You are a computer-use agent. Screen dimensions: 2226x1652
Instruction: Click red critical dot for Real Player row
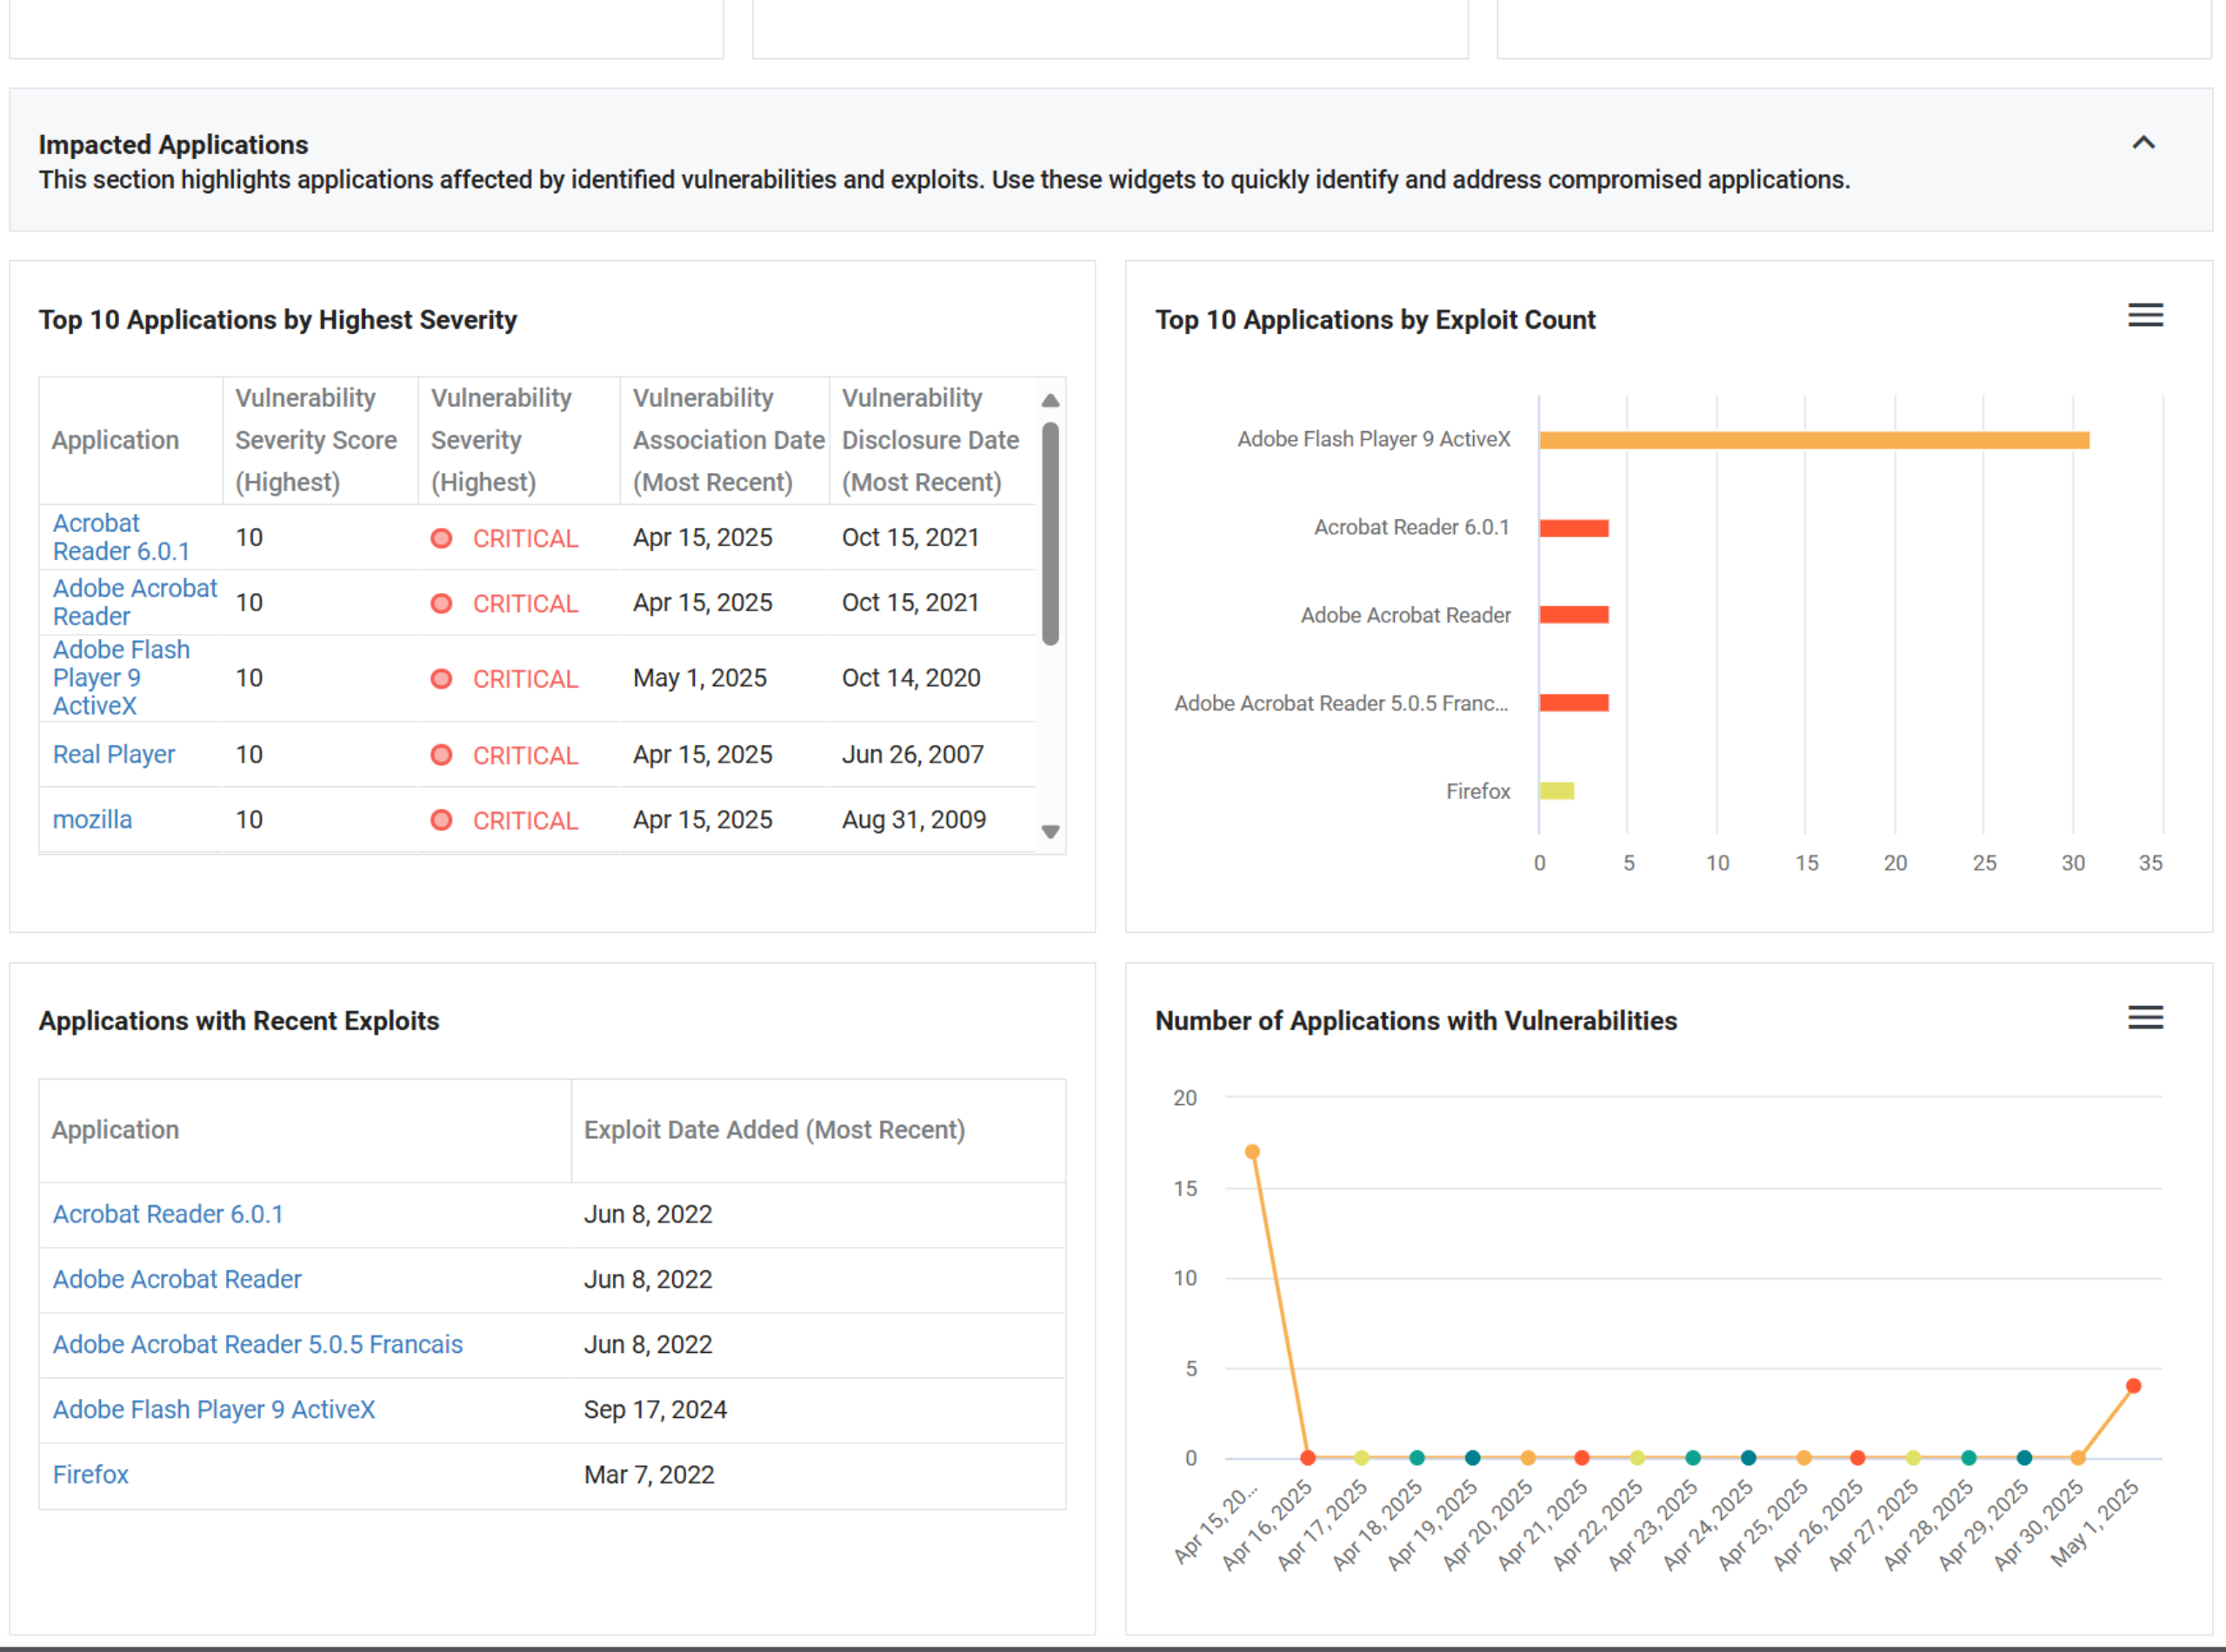(x=441, y=755)
